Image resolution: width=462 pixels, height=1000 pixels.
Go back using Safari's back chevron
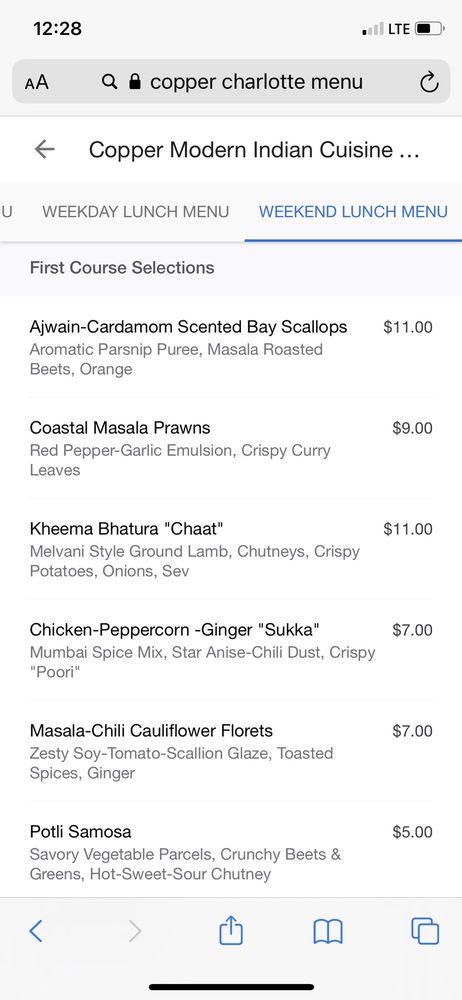36,931
